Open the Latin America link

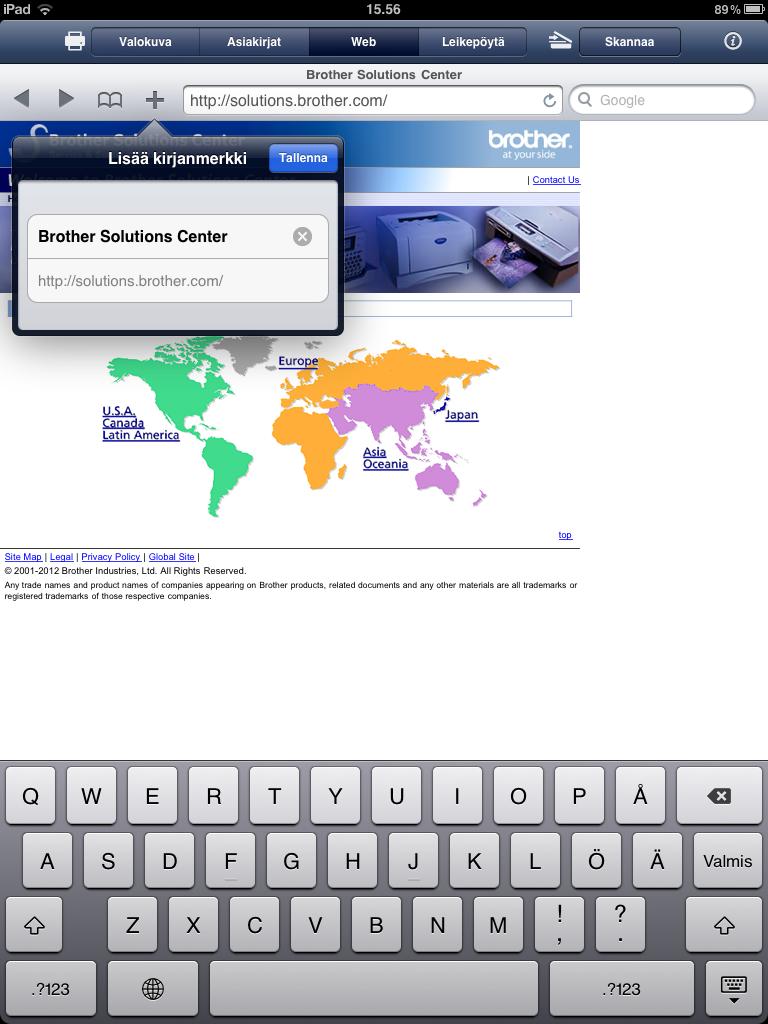[x=140, y=435]
